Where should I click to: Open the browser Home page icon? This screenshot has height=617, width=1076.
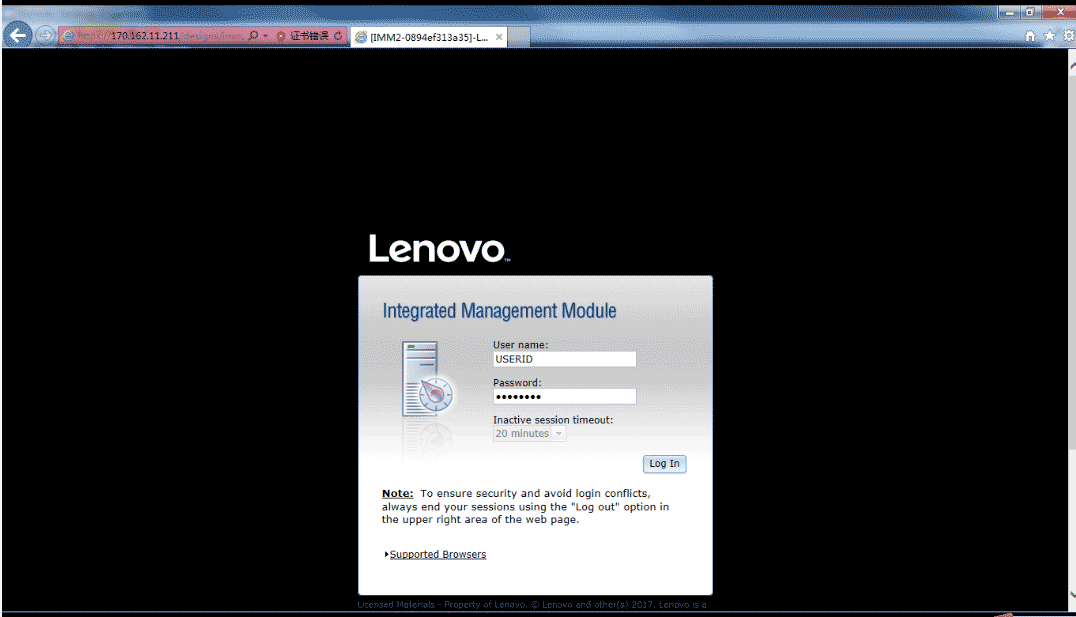pos(1030,36)
